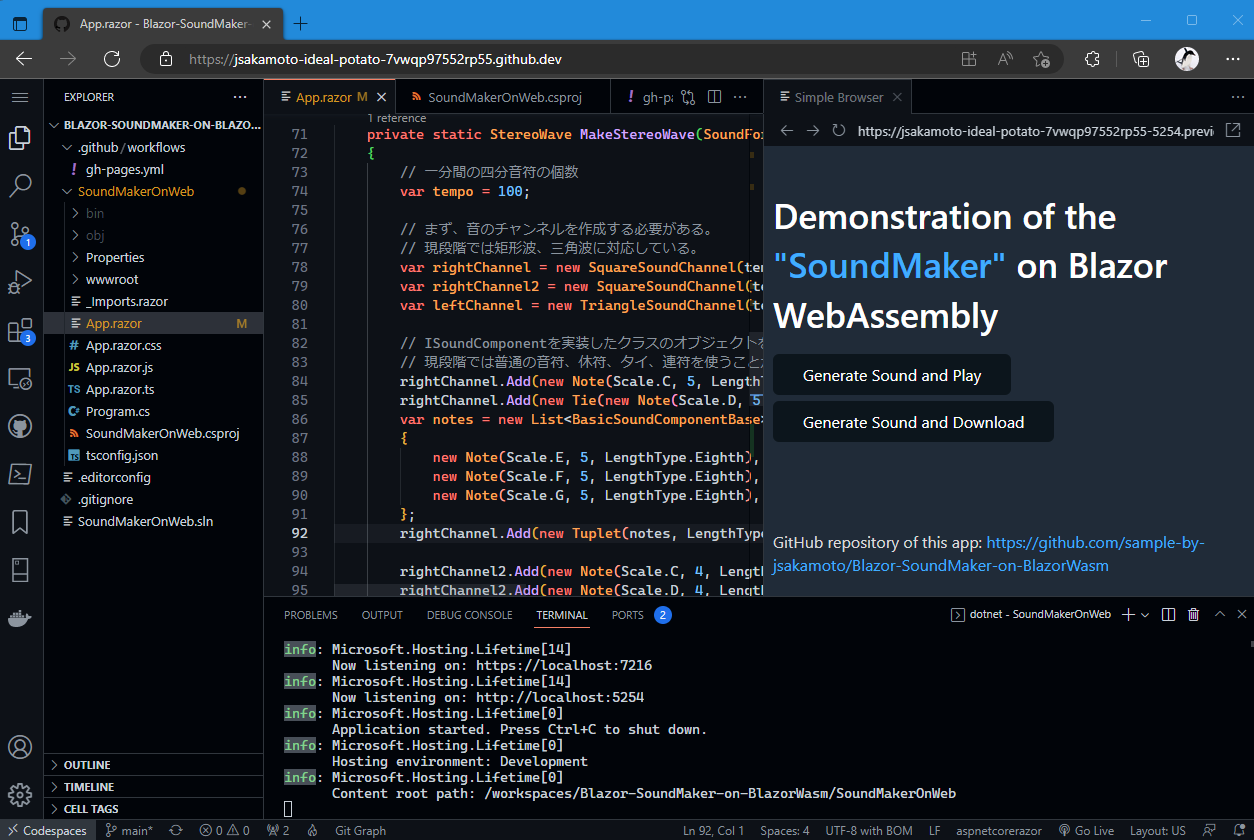
Task: Switch to SoundMakerOnWeb.csproj editor tab
Action: (504, 98)
